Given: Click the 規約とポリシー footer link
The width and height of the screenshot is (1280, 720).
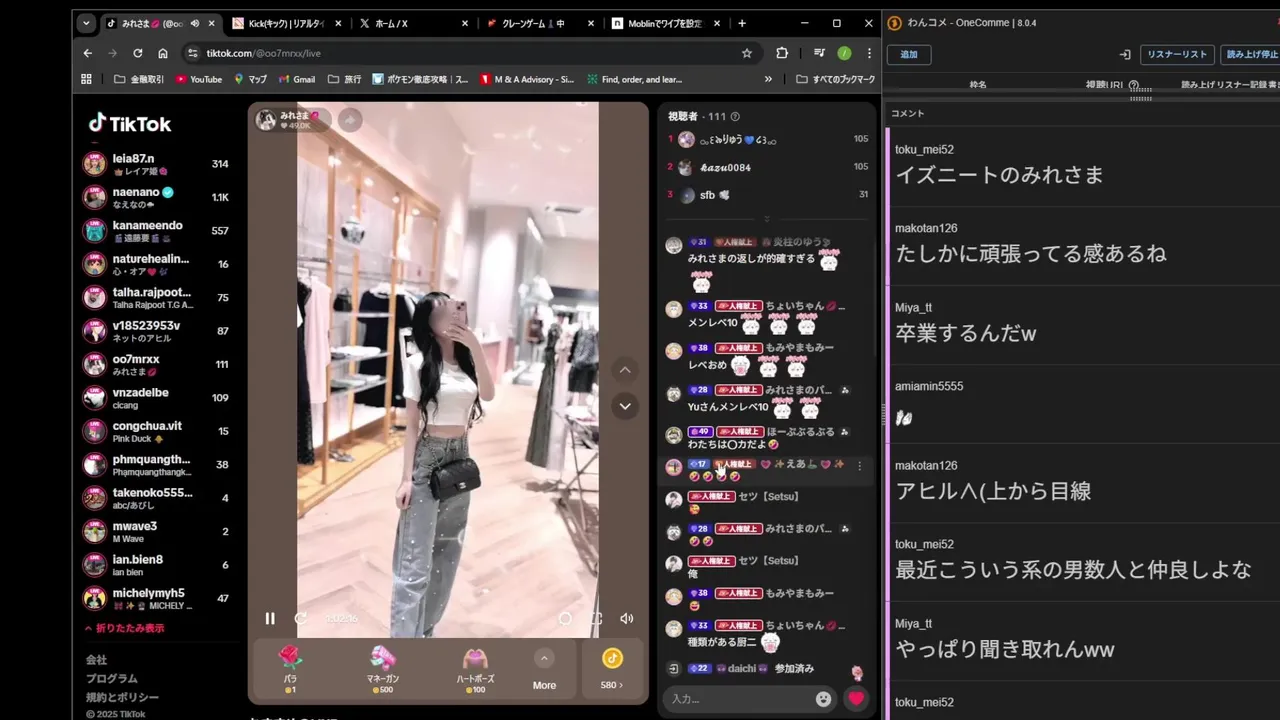Looking at the screenshot, I should click(122, 697).
